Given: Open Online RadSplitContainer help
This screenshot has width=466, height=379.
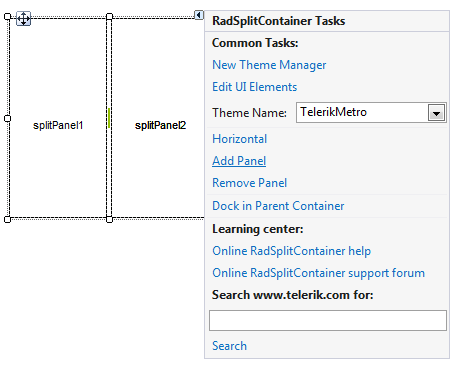Looking at the screenshot, I should click(291, 251).
